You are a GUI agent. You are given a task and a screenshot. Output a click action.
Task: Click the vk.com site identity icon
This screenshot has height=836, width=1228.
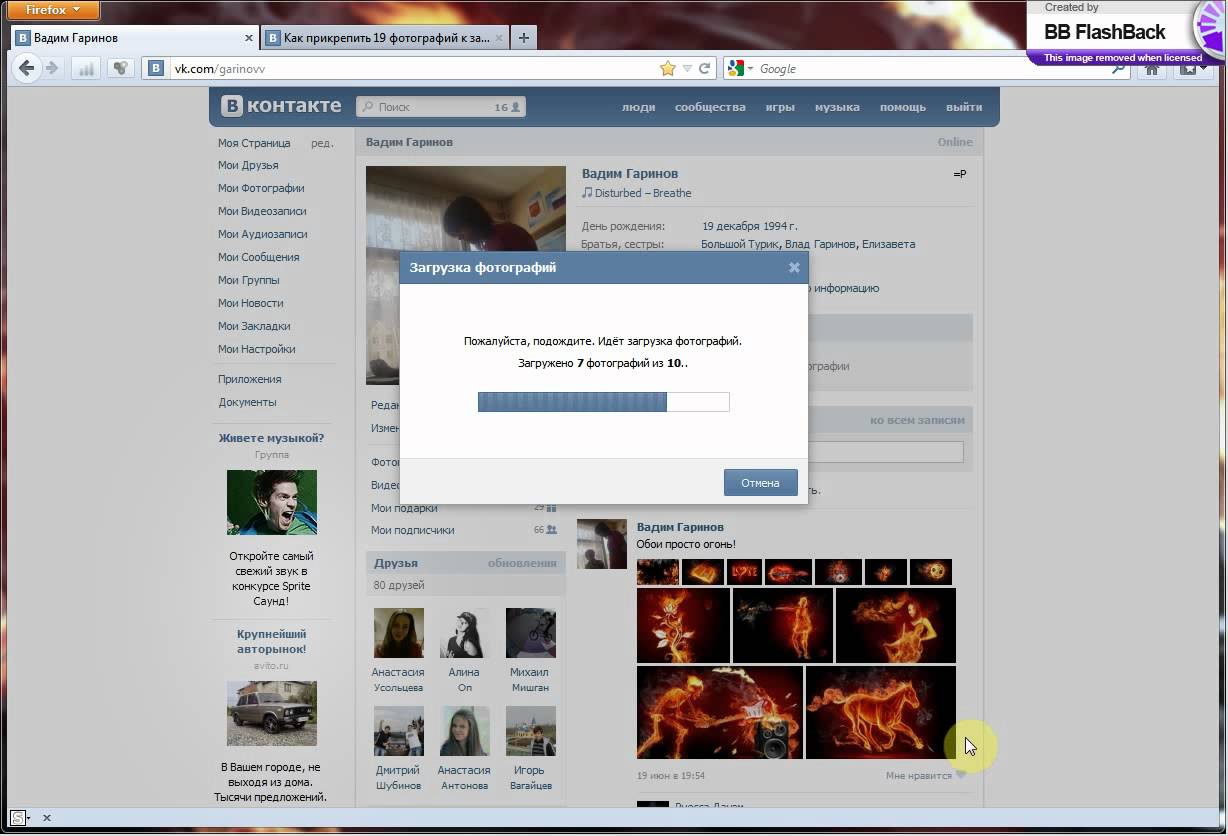click(156, 68)
